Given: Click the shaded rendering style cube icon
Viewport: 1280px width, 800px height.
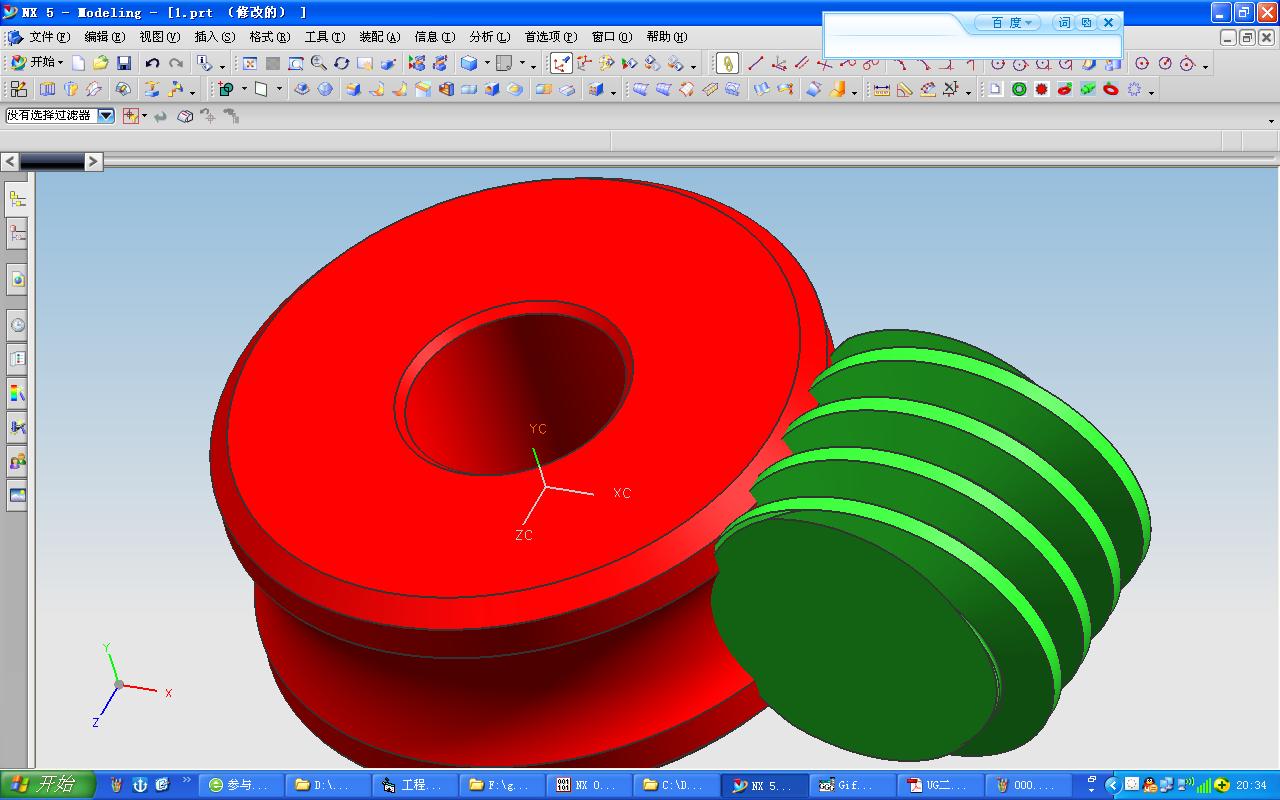Looking at the screenshot, I should point(468,63).
